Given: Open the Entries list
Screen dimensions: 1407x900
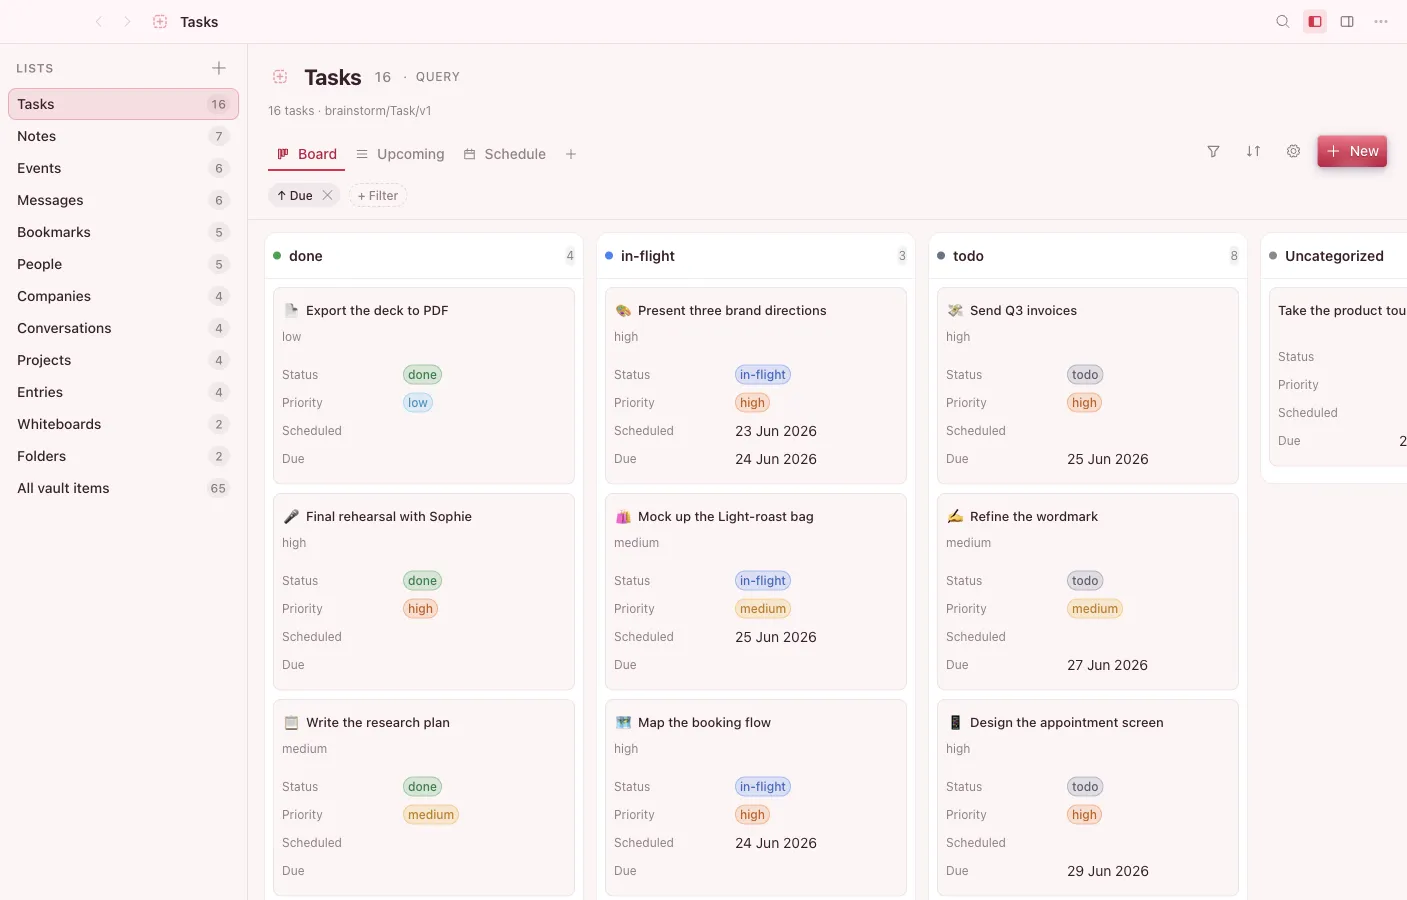Looking at the screenshot, I should point(123,392).
